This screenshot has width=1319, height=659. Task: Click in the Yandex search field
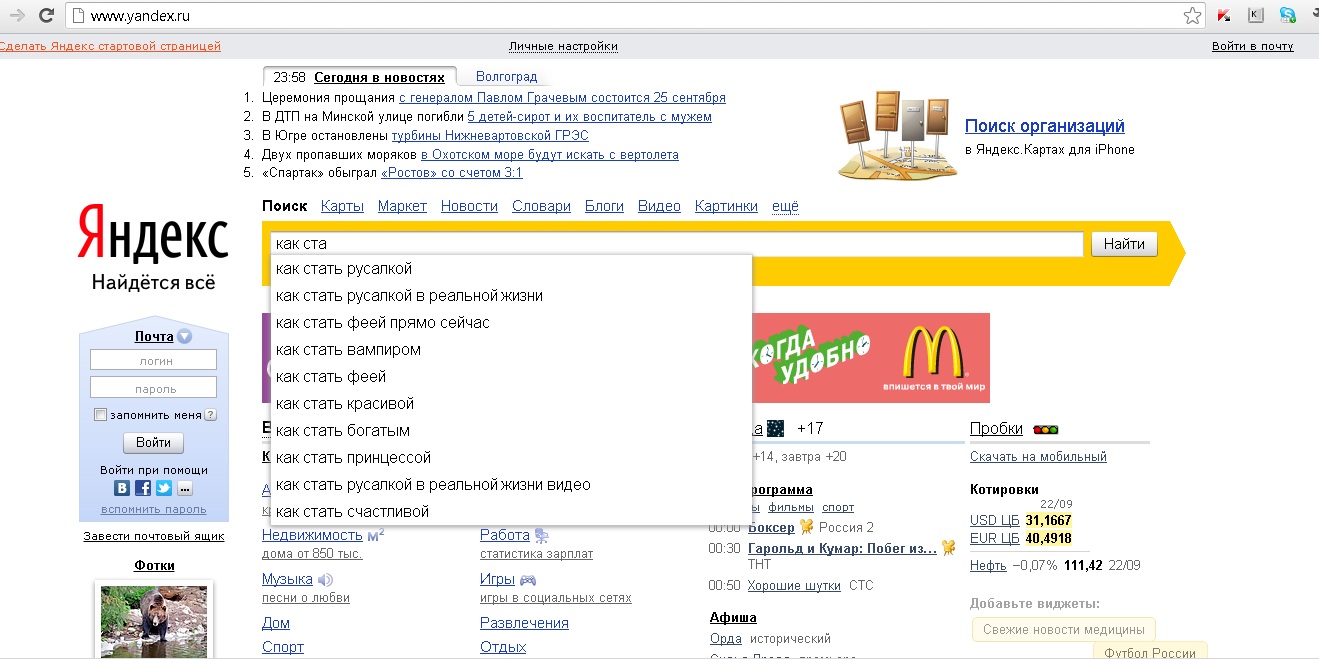676,244
